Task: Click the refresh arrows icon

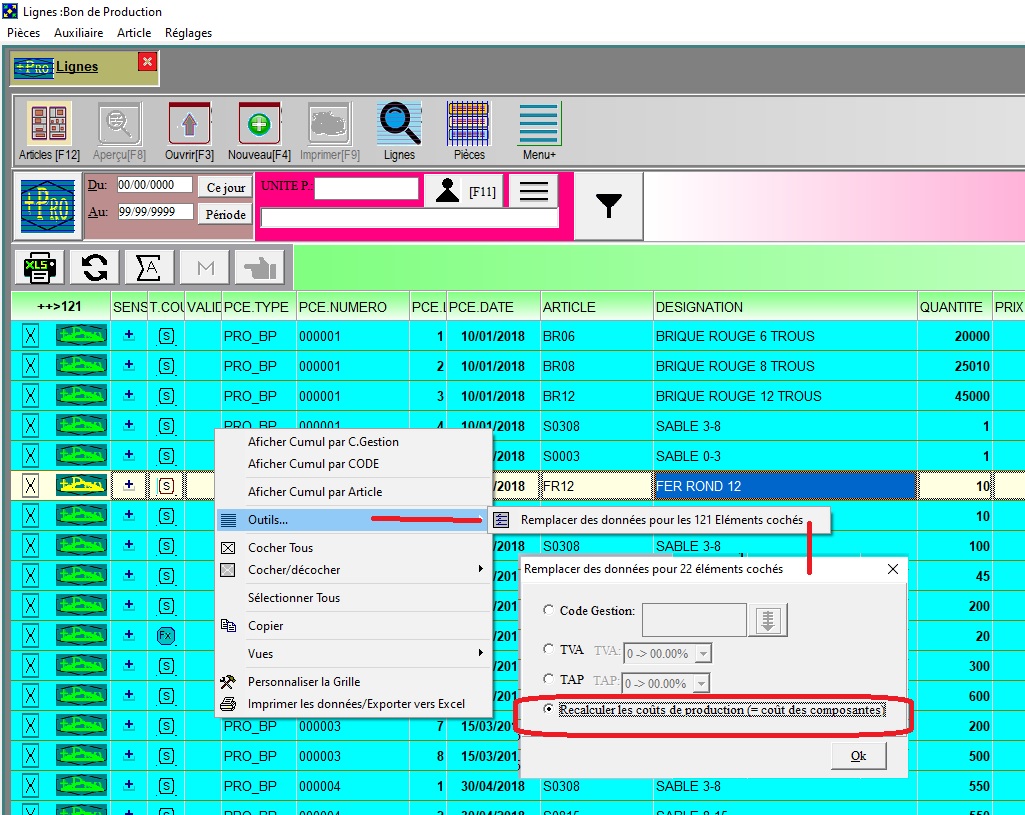Action: tap(95, 267)
